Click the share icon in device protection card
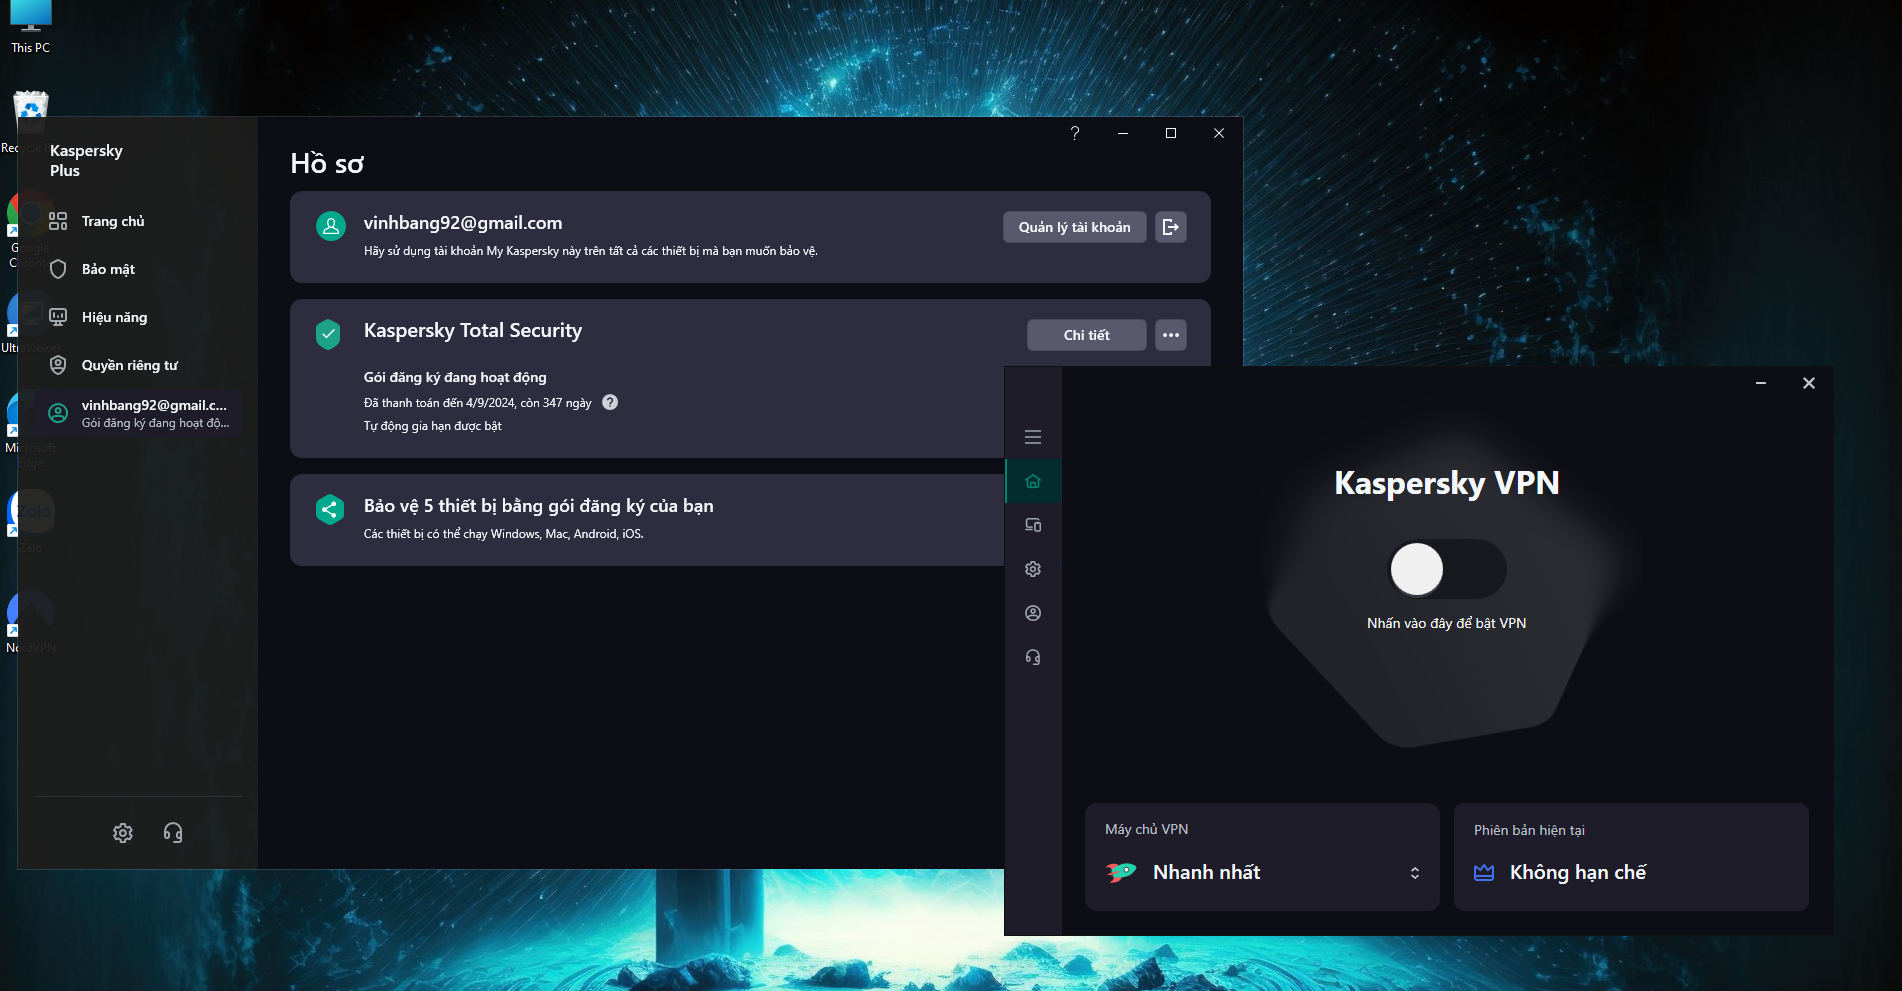Viewport: 1902px width, 991px height. (x=330, y=510)
